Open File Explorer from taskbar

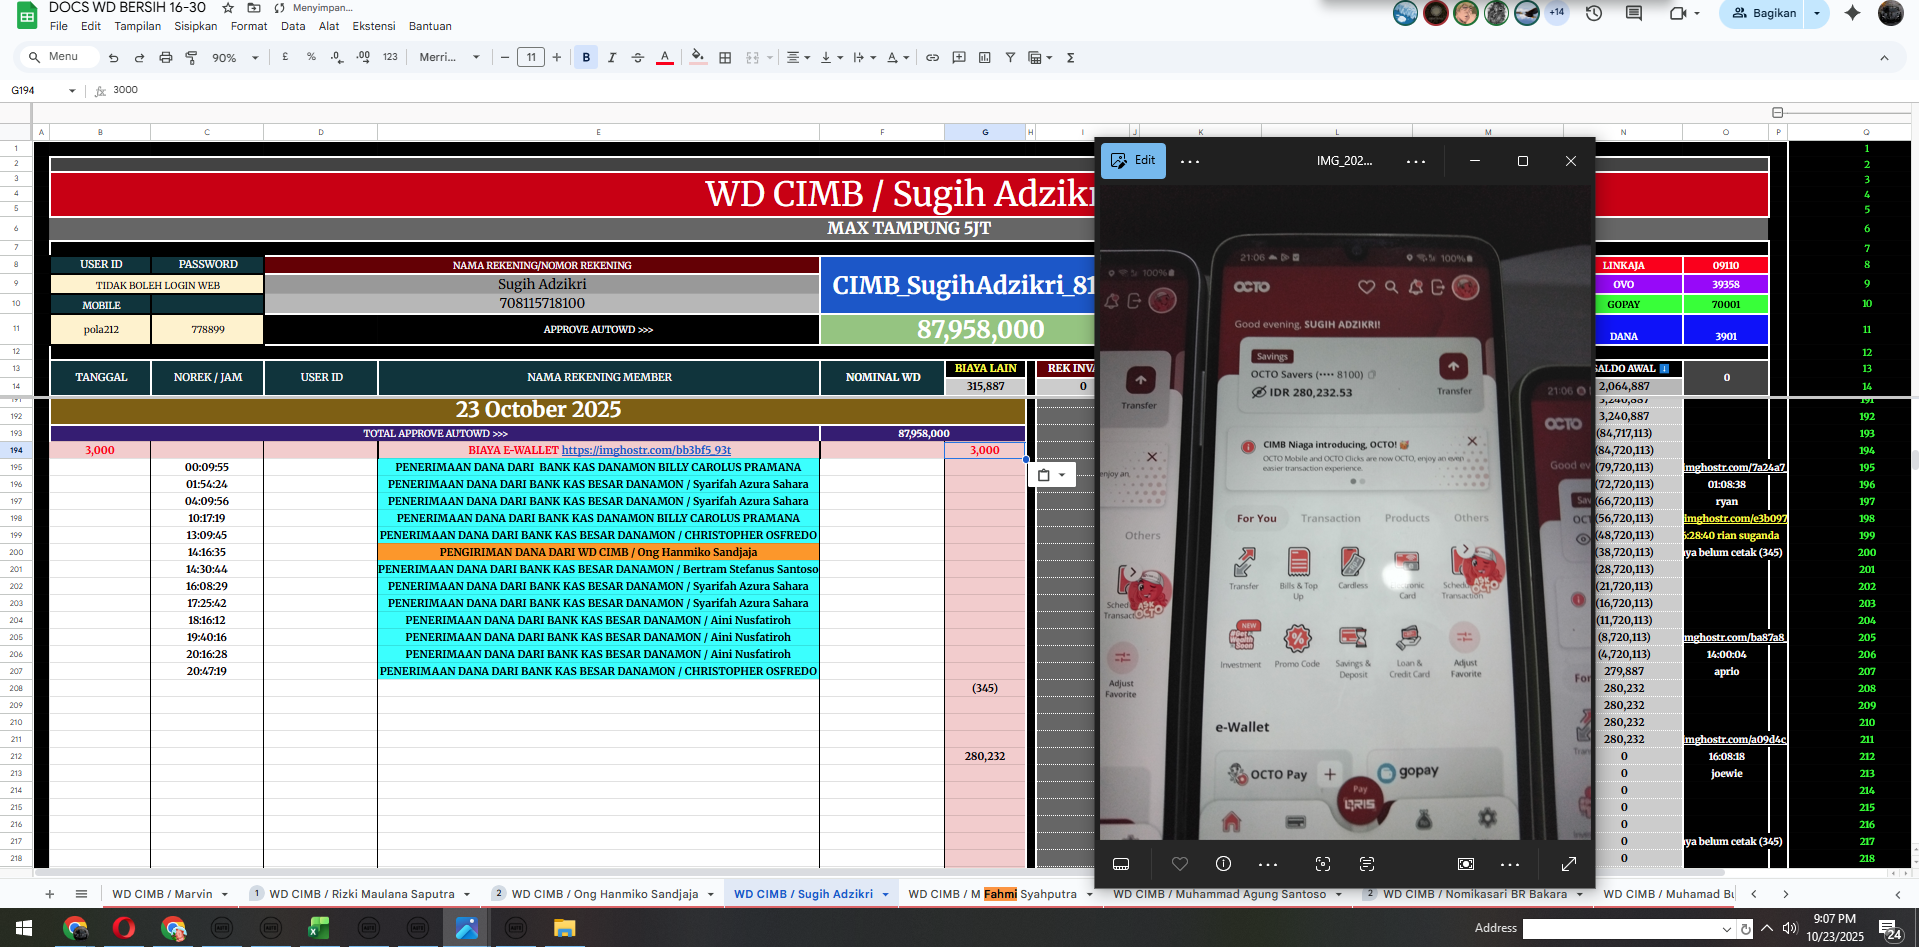[x=564, y=929]
